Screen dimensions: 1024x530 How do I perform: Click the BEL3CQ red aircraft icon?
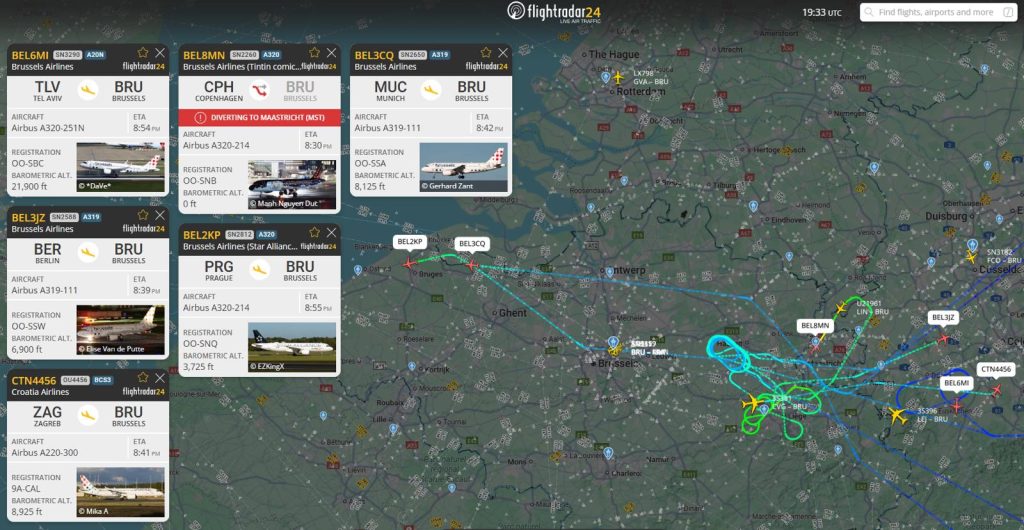472,265
